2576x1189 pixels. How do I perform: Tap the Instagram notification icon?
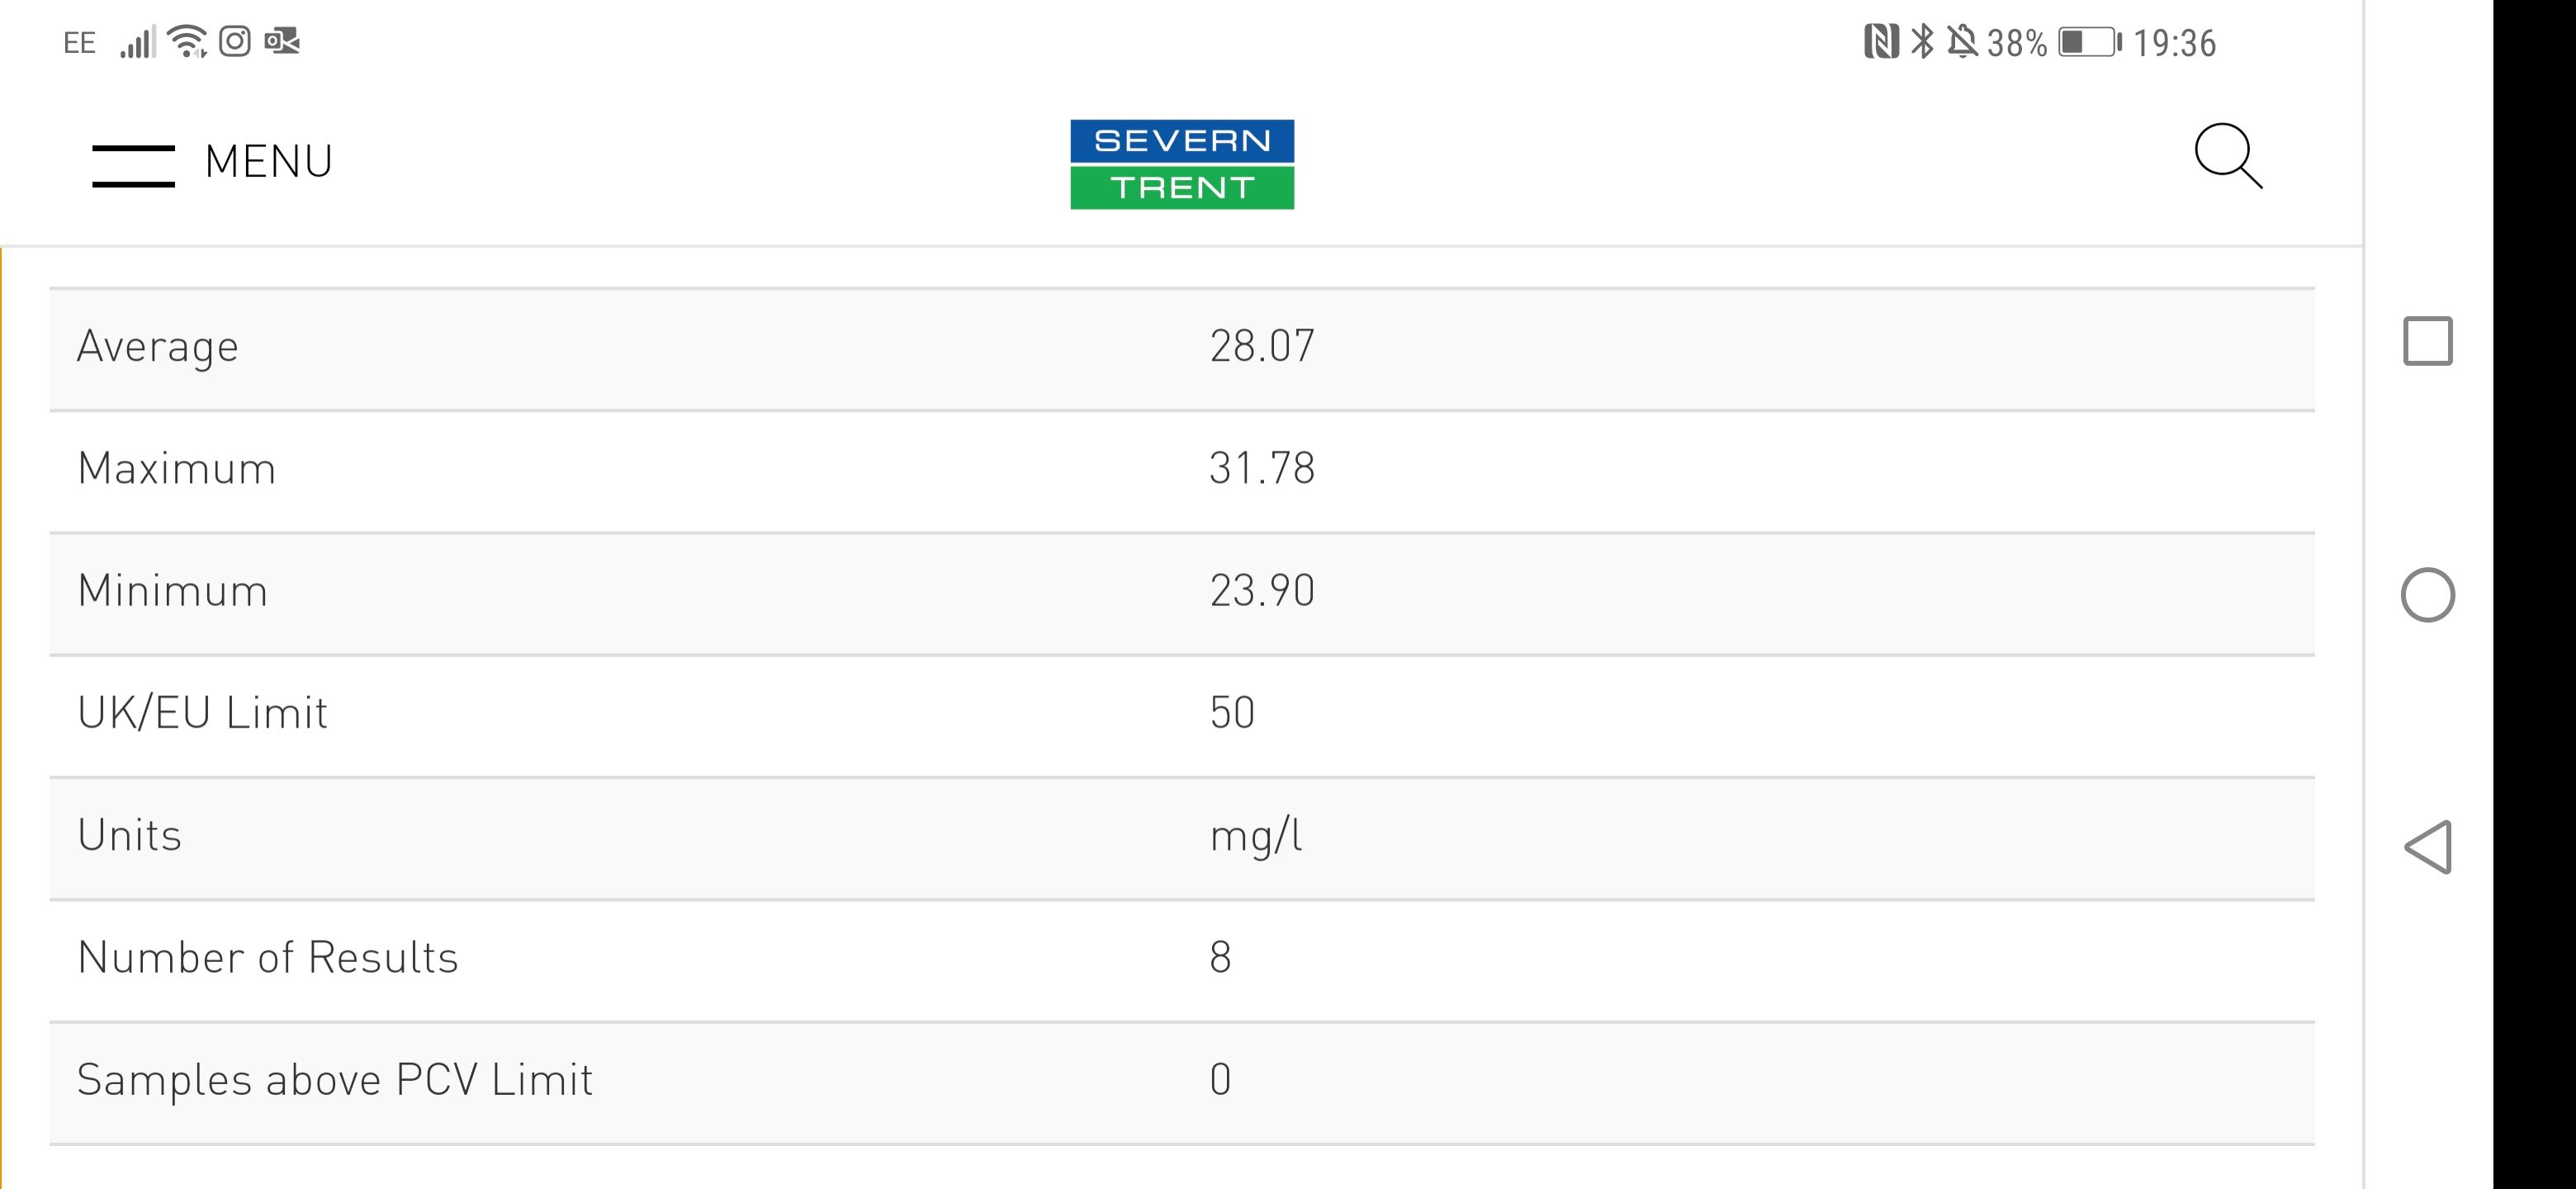235,41
